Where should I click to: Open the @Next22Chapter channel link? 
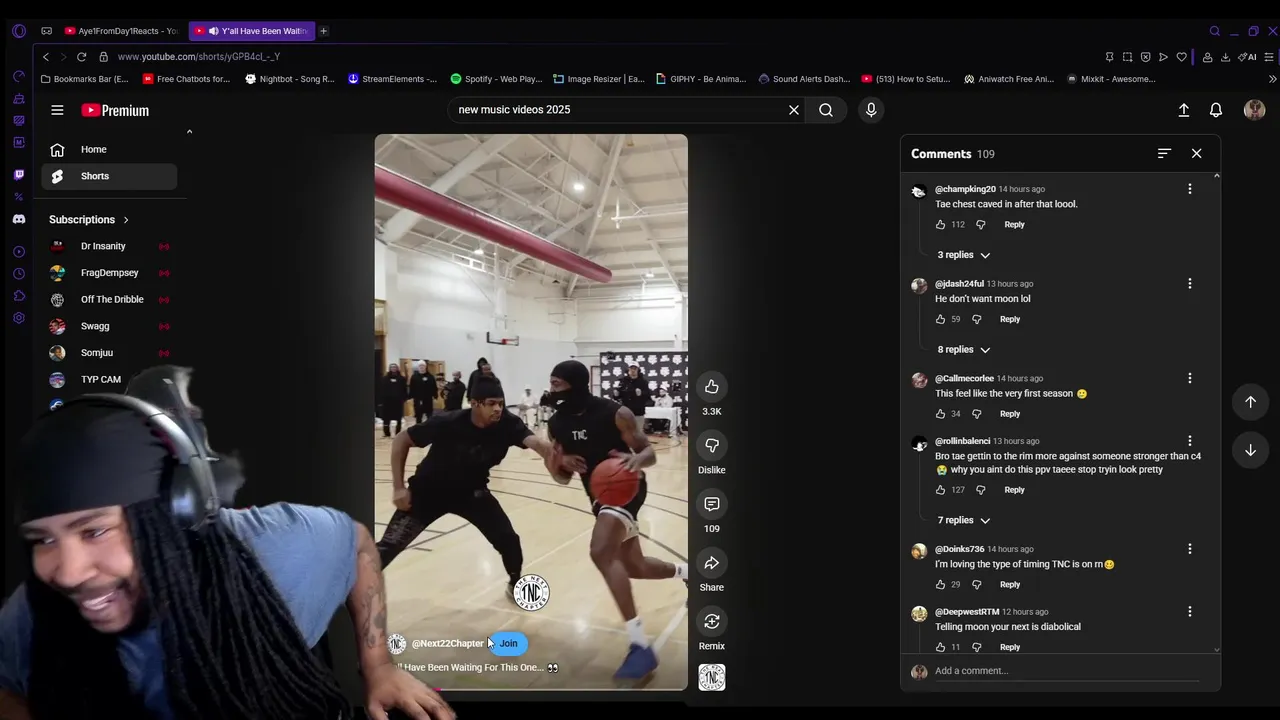point(448,644)
